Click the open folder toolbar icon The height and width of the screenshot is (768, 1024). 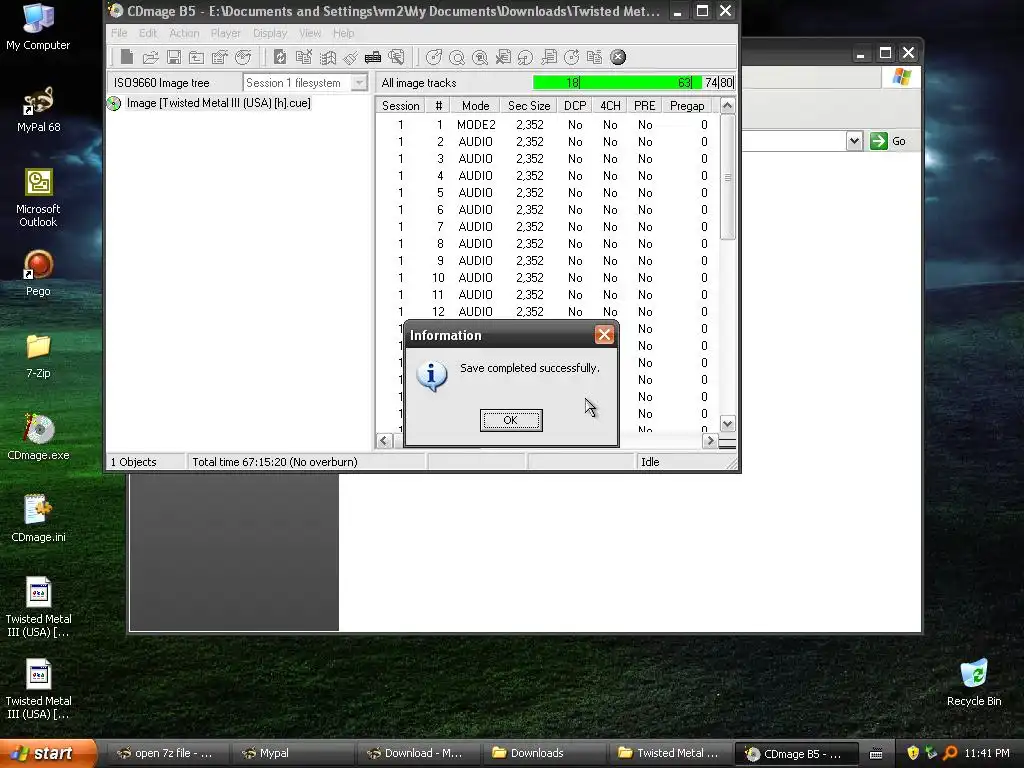pyautogui.click(x=151, y=57)
